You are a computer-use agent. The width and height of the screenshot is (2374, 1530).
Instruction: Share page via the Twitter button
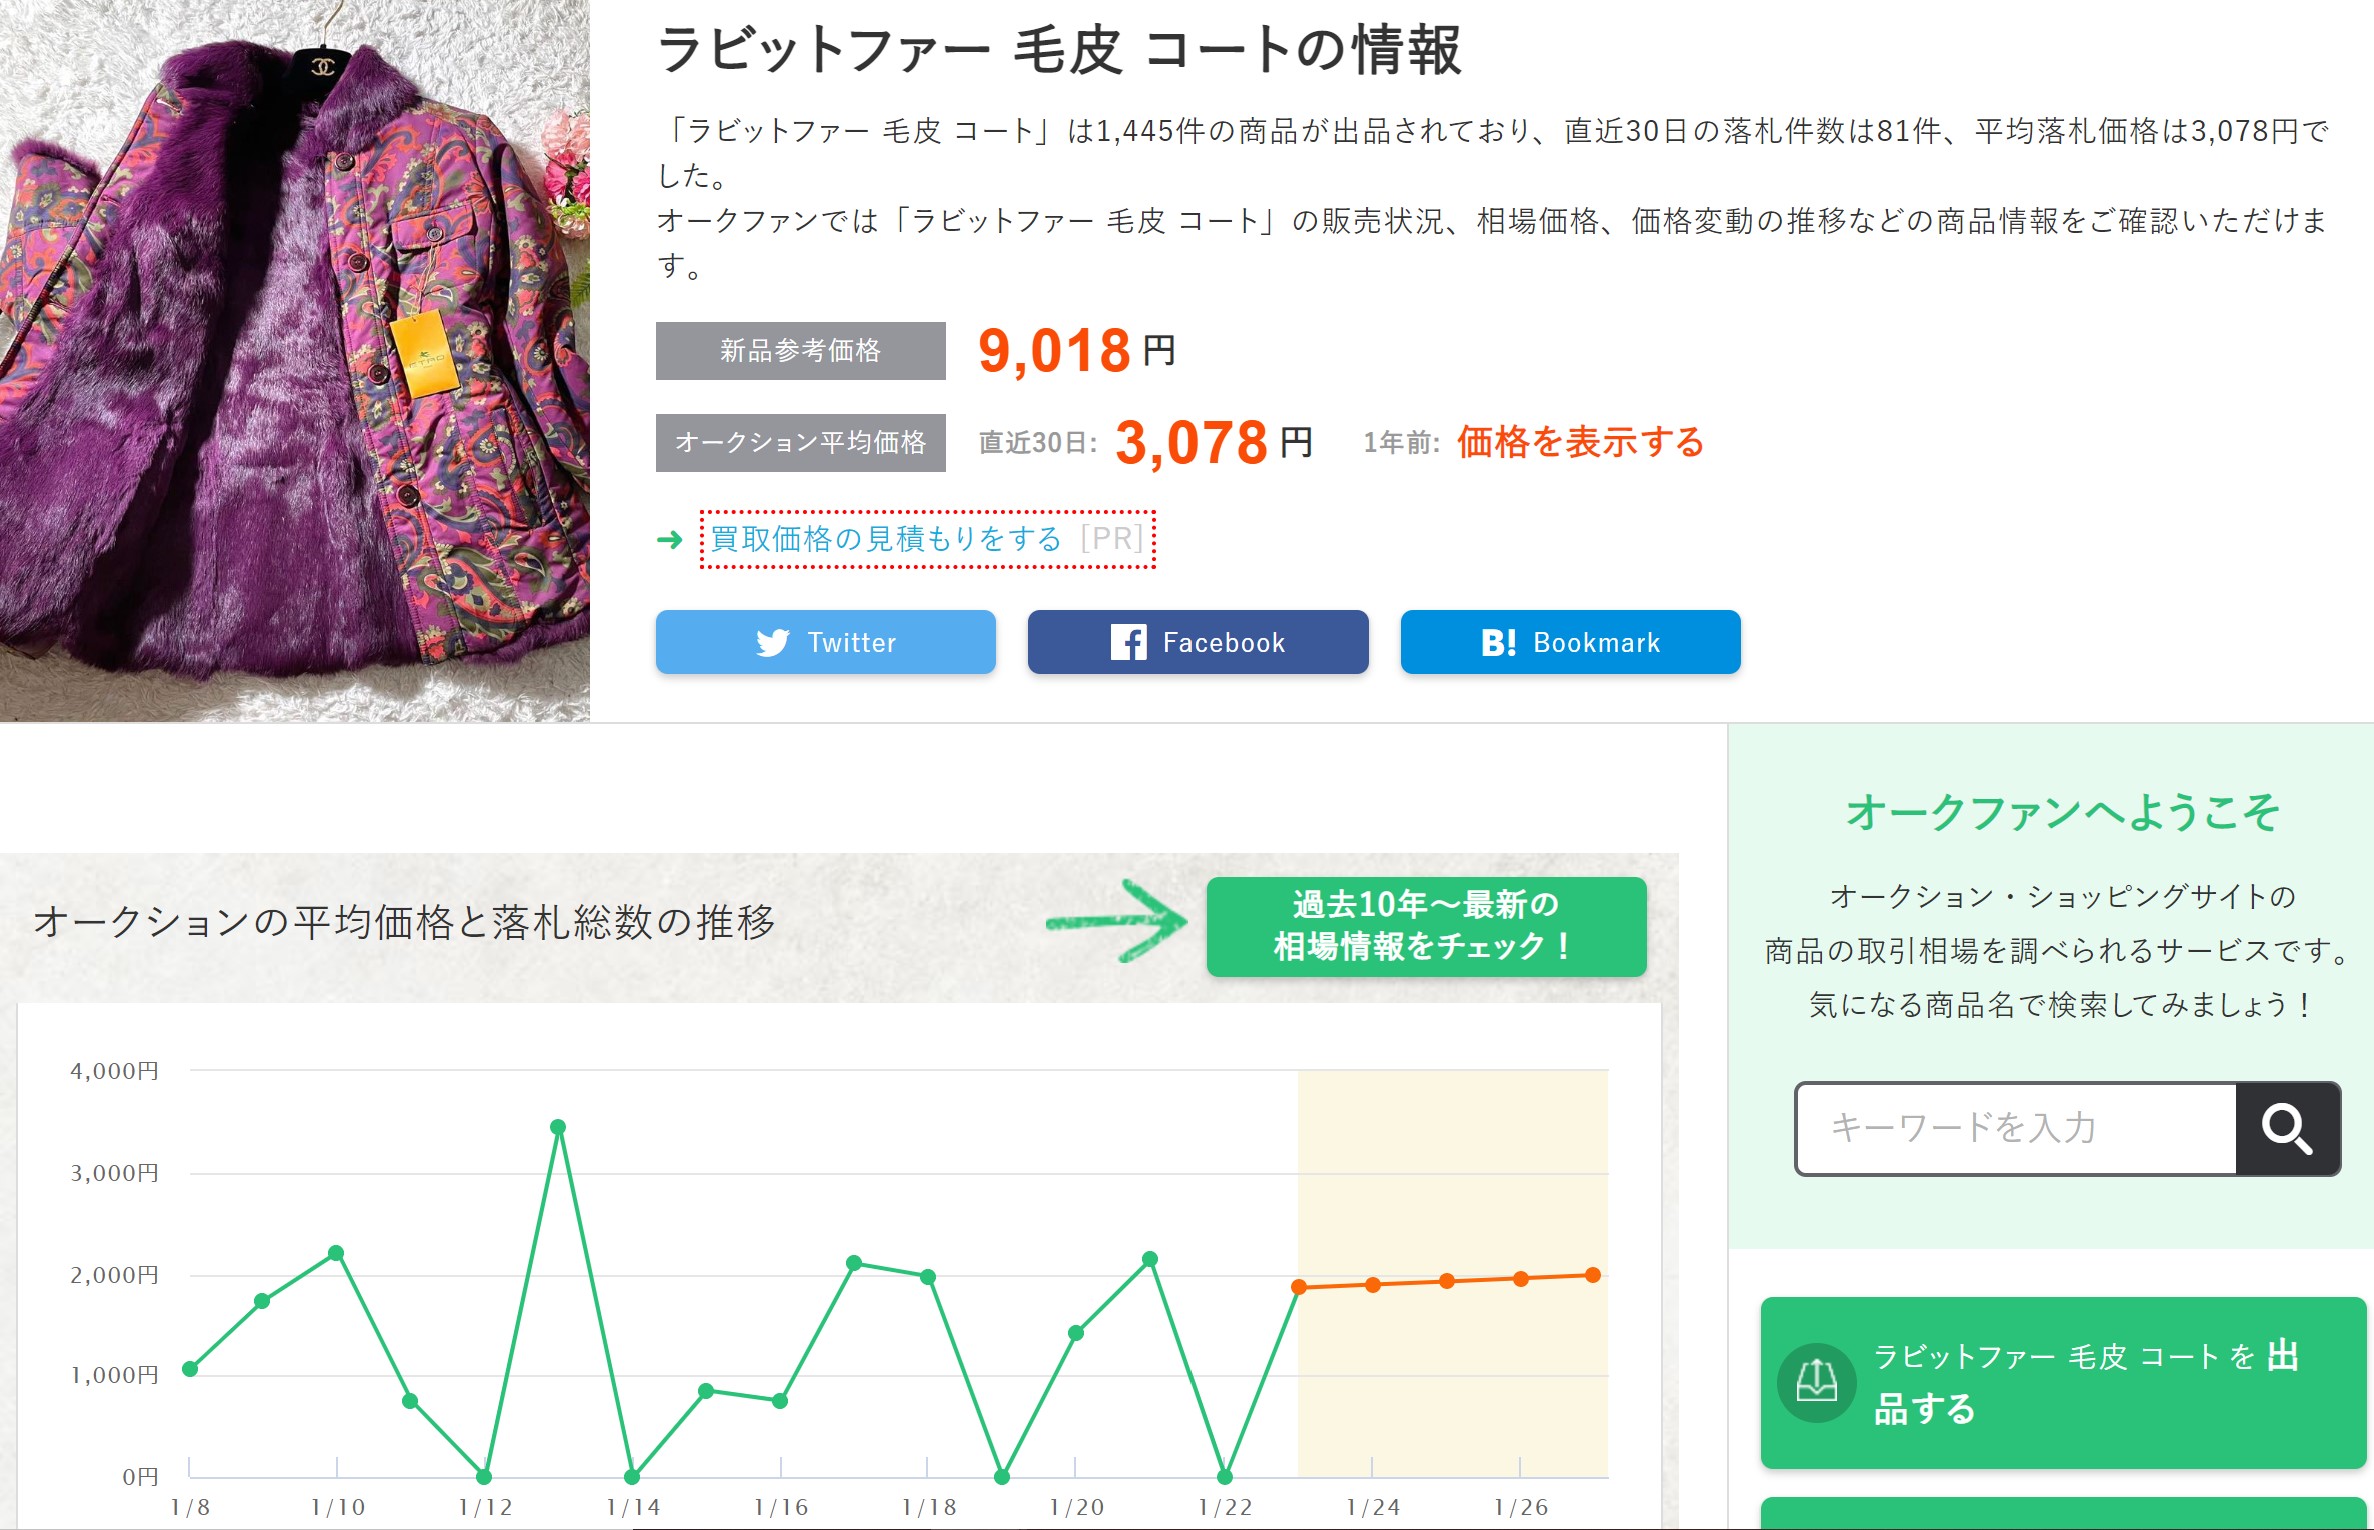(825, 642)
